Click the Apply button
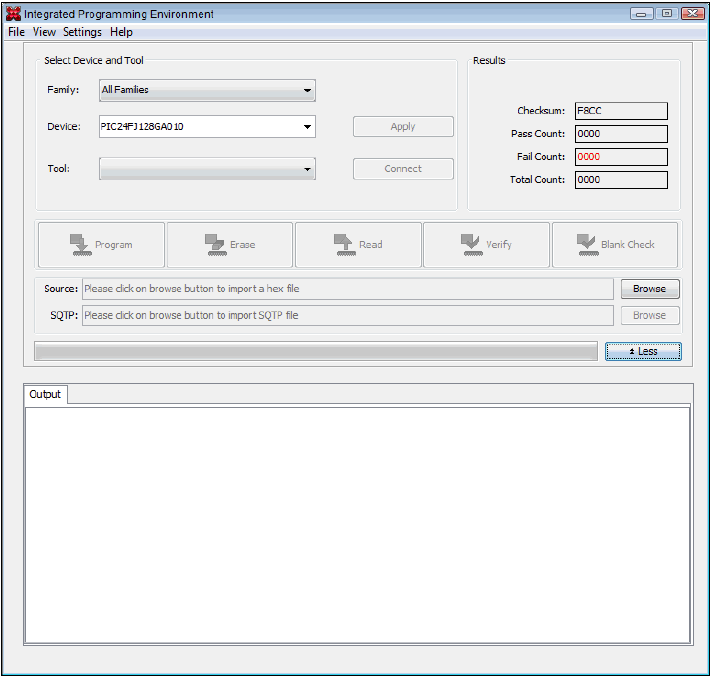Viewport: 711px width, 680px height. [403, 127]
